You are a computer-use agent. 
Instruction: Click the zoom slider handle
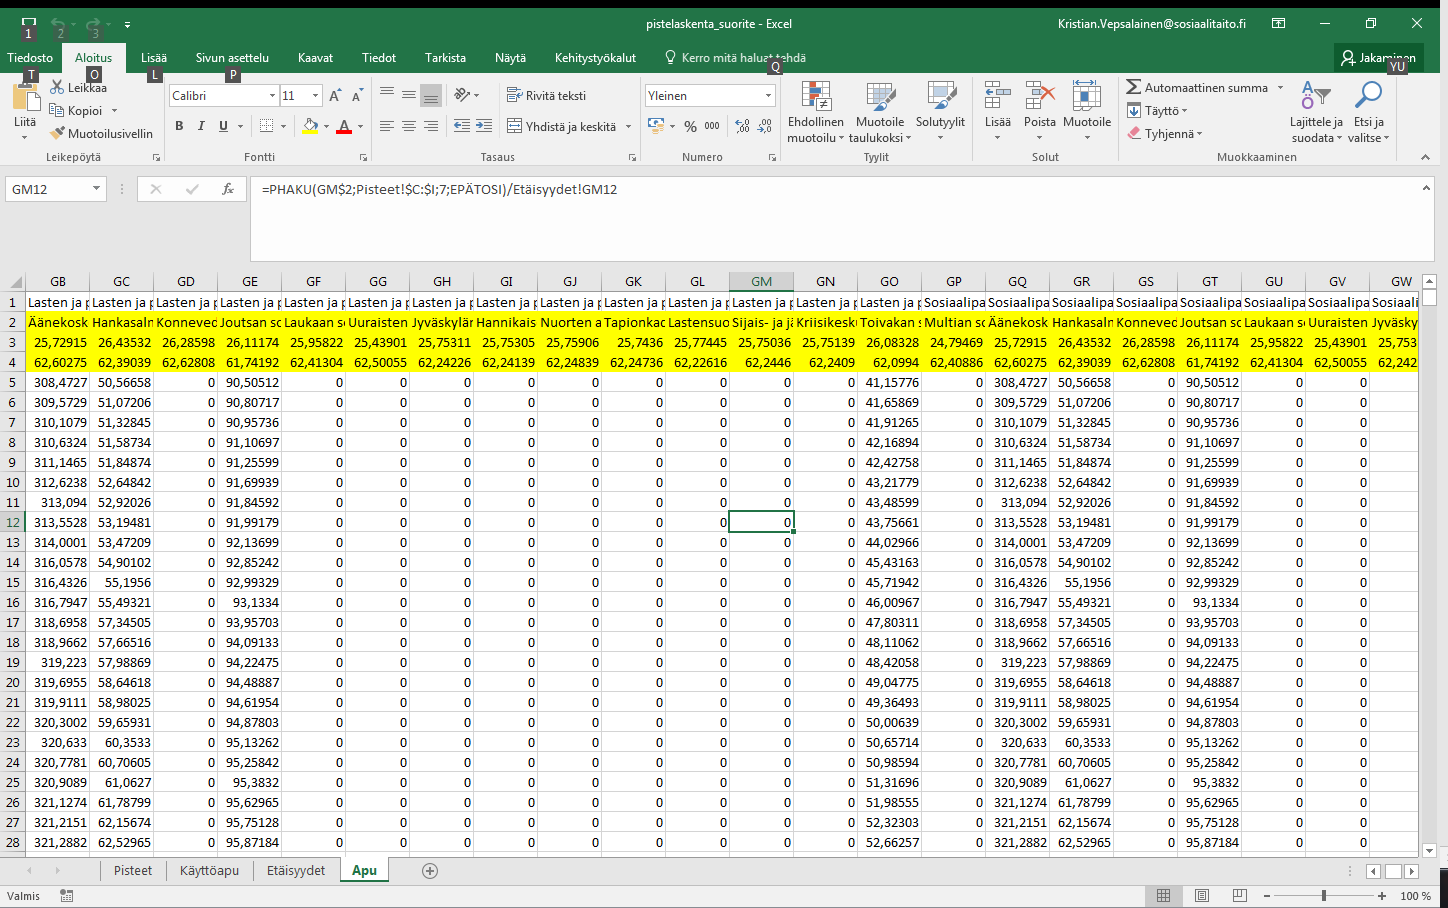(x=1323, y=896)
